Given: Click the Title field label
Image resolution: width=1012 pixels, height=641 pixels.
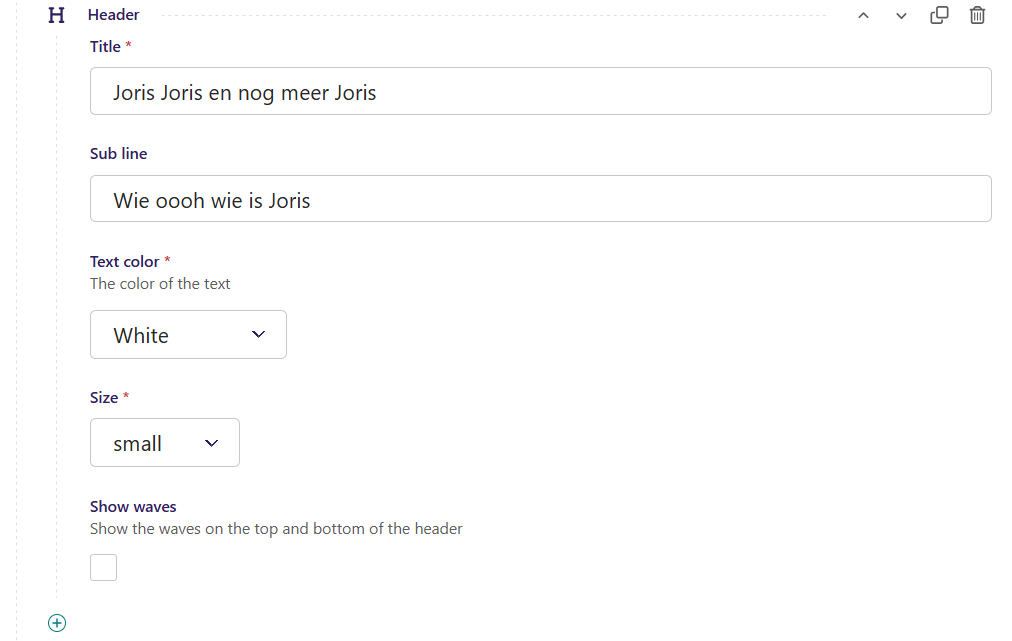Looking at the screenshot, I should point(105,46).
